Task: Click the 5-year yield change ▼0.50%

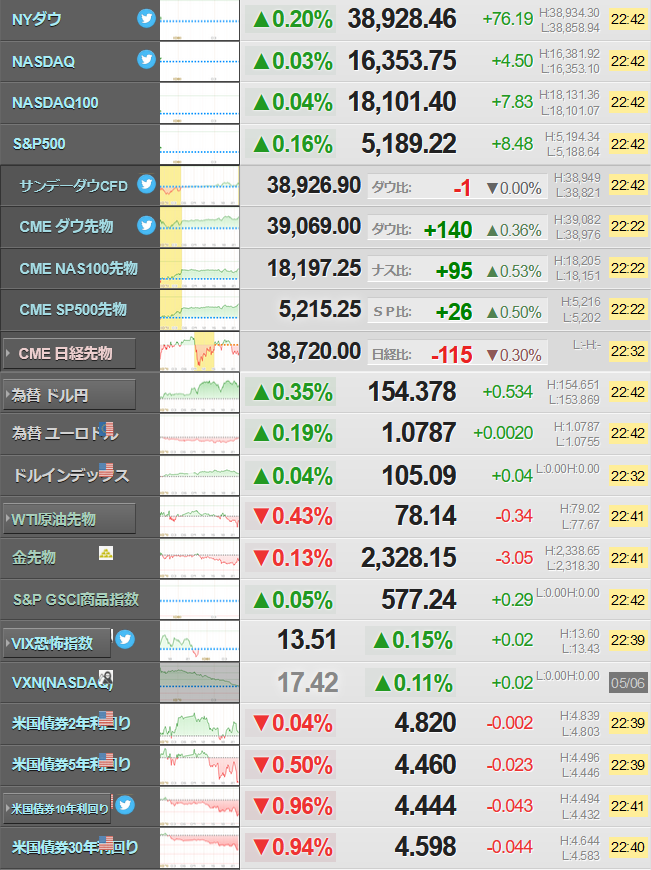Action: [292, 765]
